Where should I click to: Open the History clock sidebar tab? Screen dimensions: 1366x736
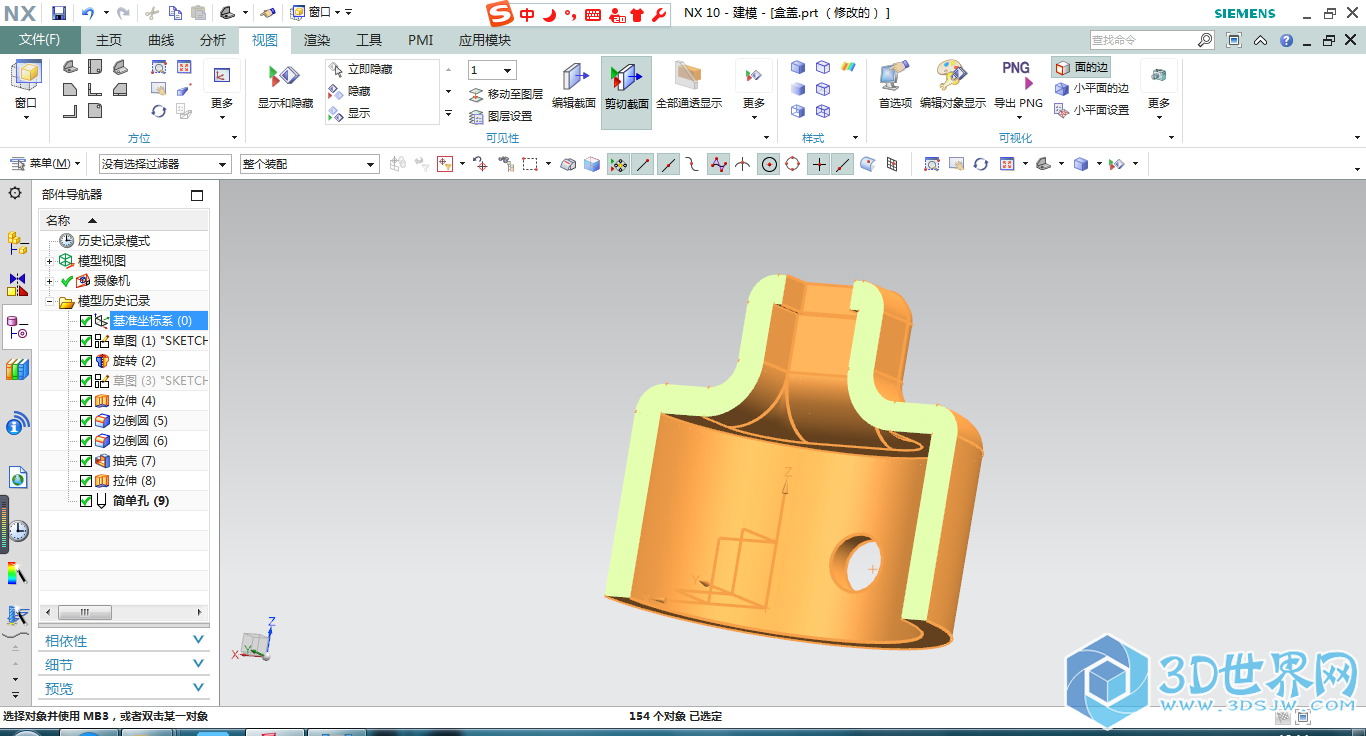(x=17, y=531)
